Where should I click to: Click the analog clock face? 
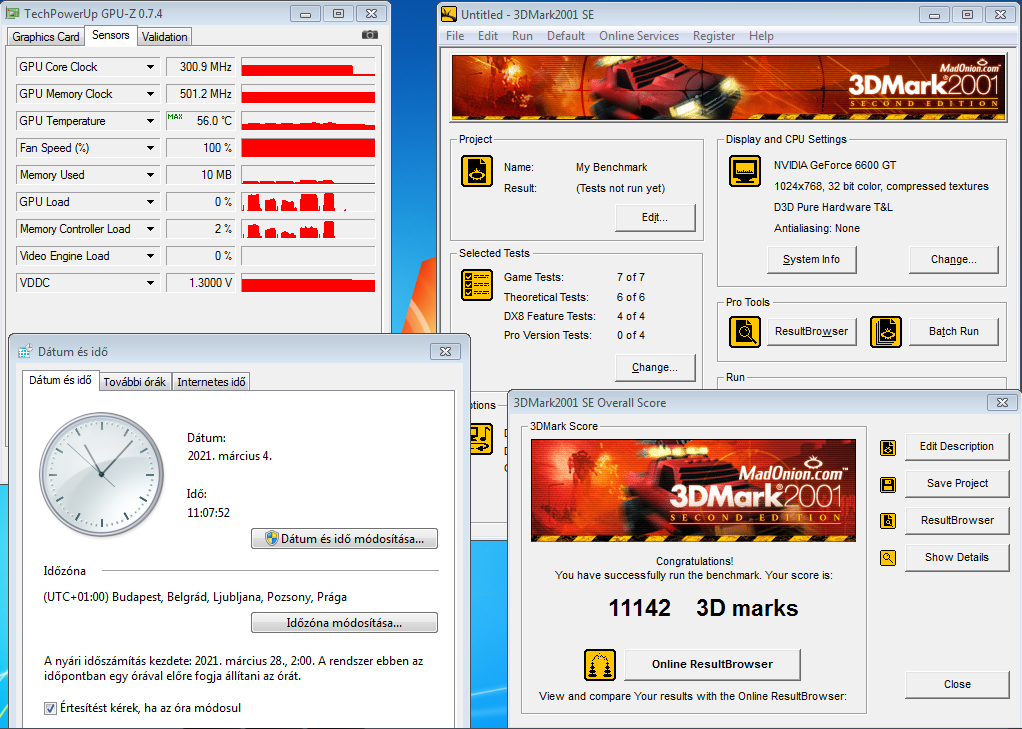tap(102, 474)
